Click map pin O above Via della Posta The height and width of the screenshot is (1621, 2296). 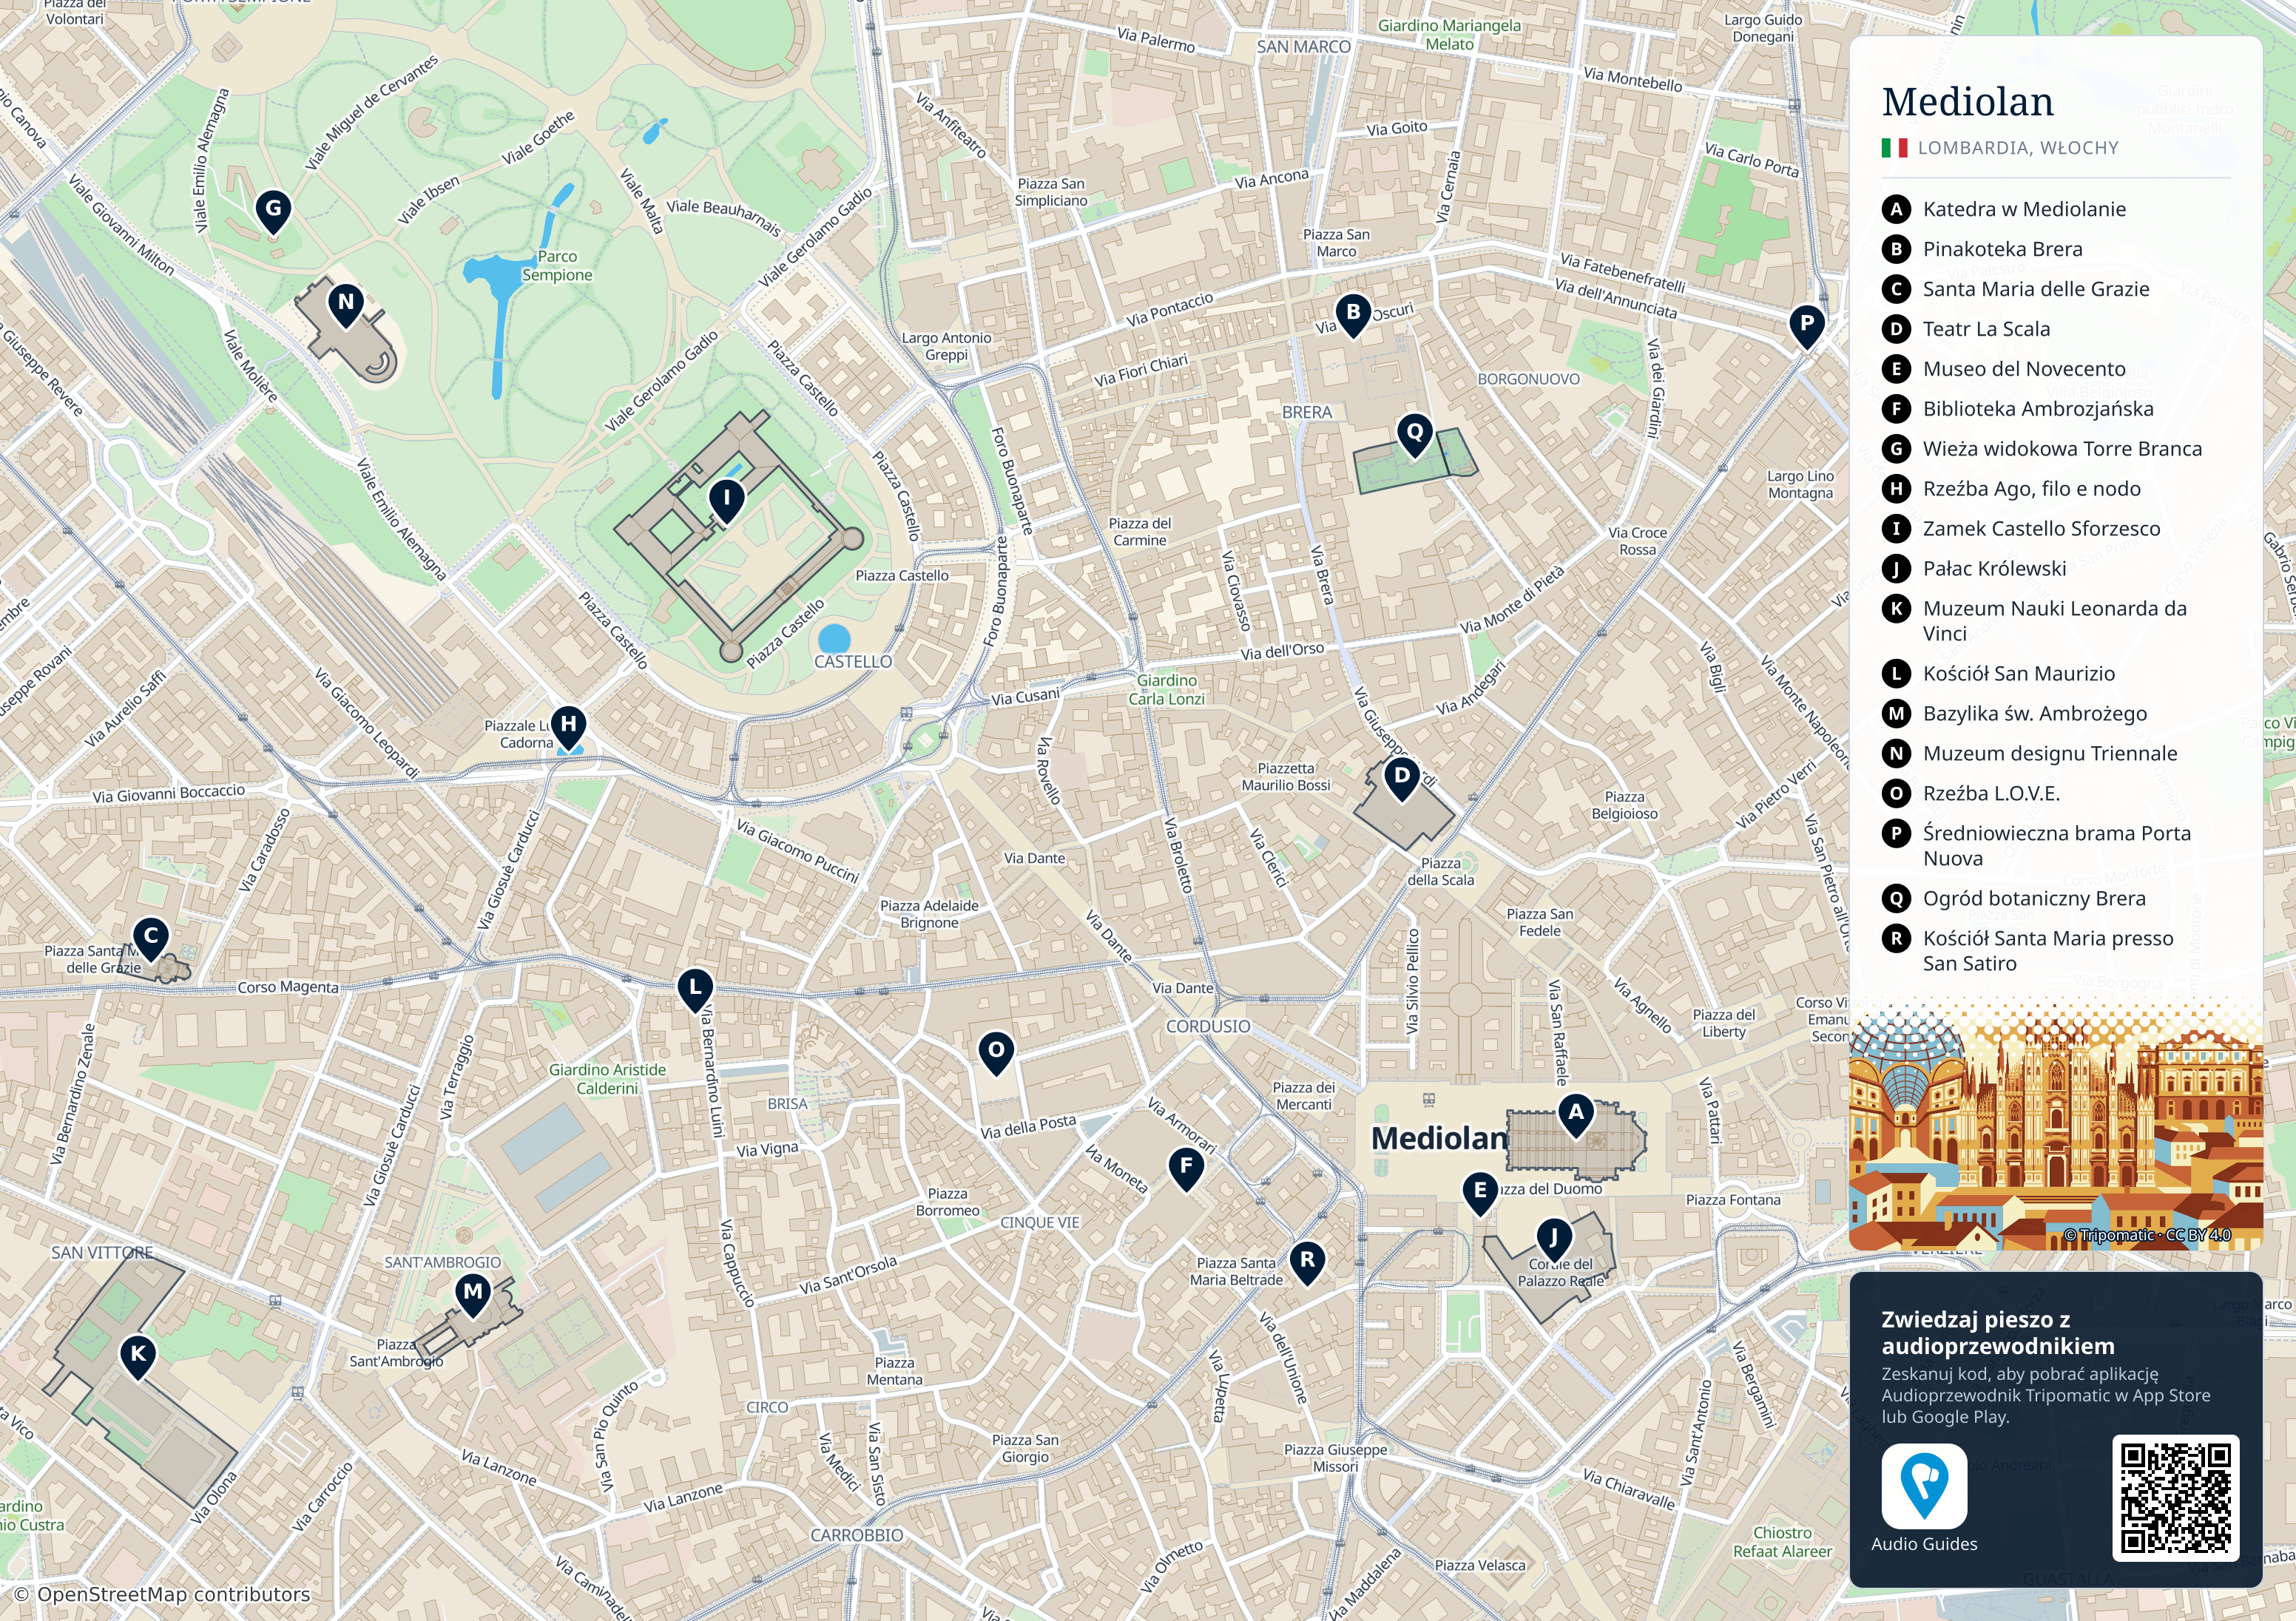pos(996,1054)
